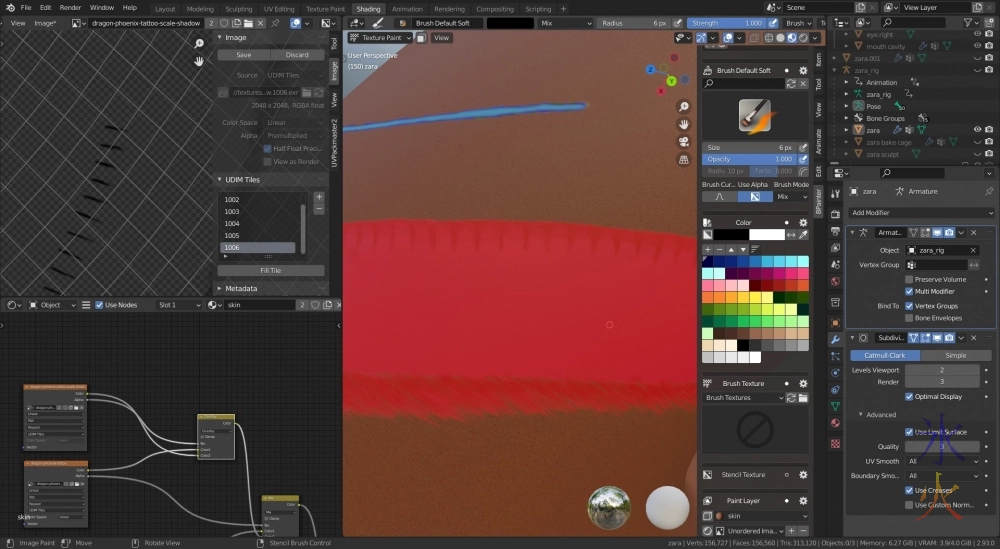Switch to the Sculpting workspace tab
Image resolution: width=1000 pixels, height=549 pixels.
[239, 9]
